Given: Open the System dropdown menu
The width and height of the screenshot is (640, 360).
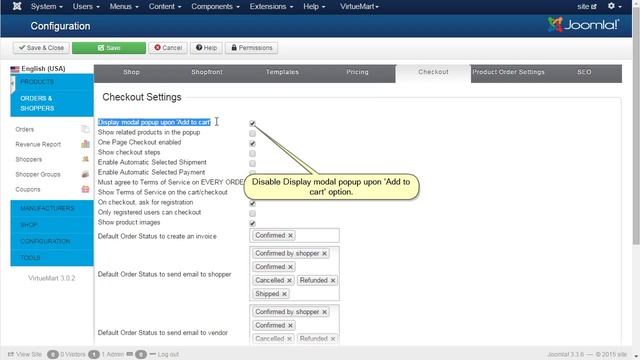Looking at the screenshot, I should click(x=47, y=7).
